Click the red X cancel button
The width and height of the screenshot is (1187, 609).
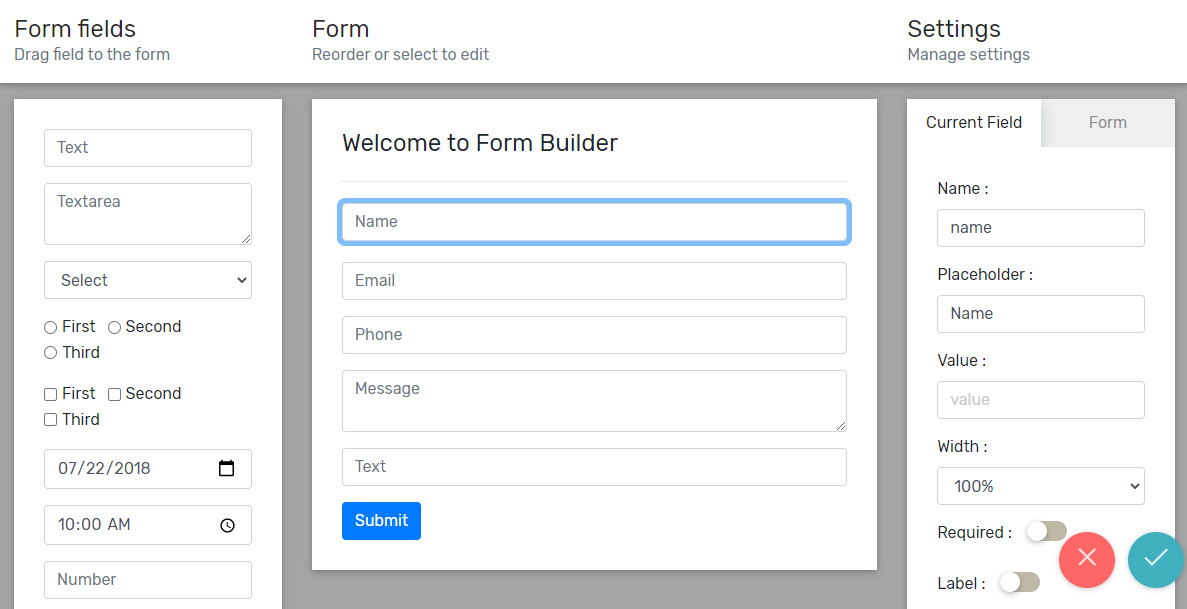coord(1087,560)
